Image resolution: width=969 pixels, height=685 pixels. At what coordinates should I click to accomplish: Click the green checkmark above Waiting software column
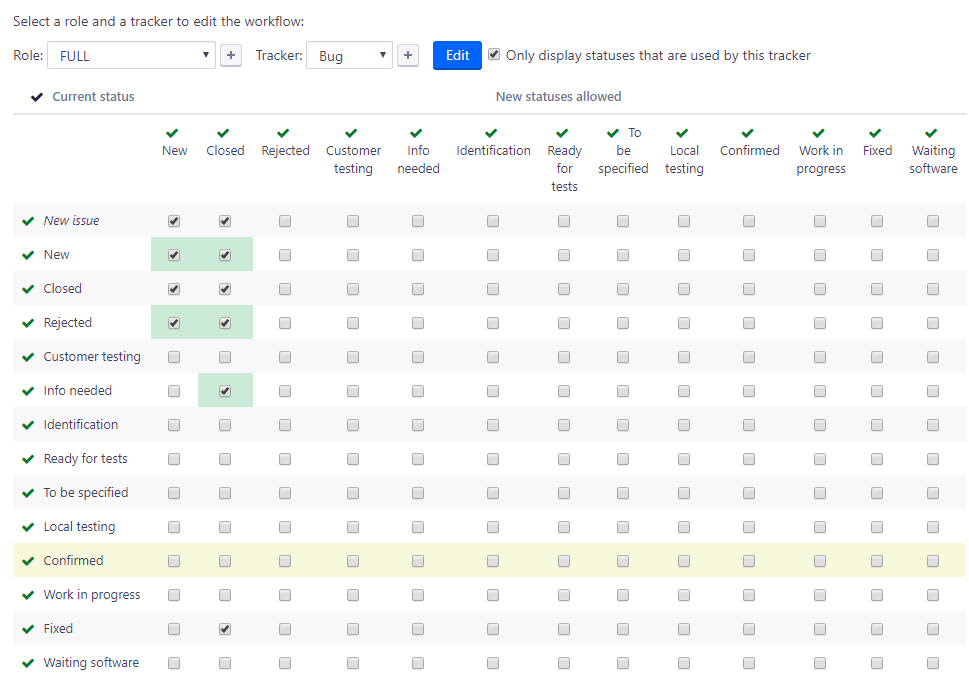coord(931,133)
